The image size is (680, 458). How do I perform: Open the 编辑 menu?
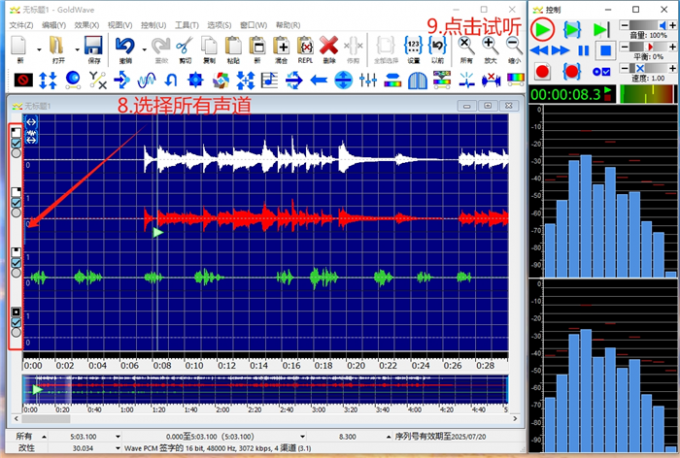(54, 25)
